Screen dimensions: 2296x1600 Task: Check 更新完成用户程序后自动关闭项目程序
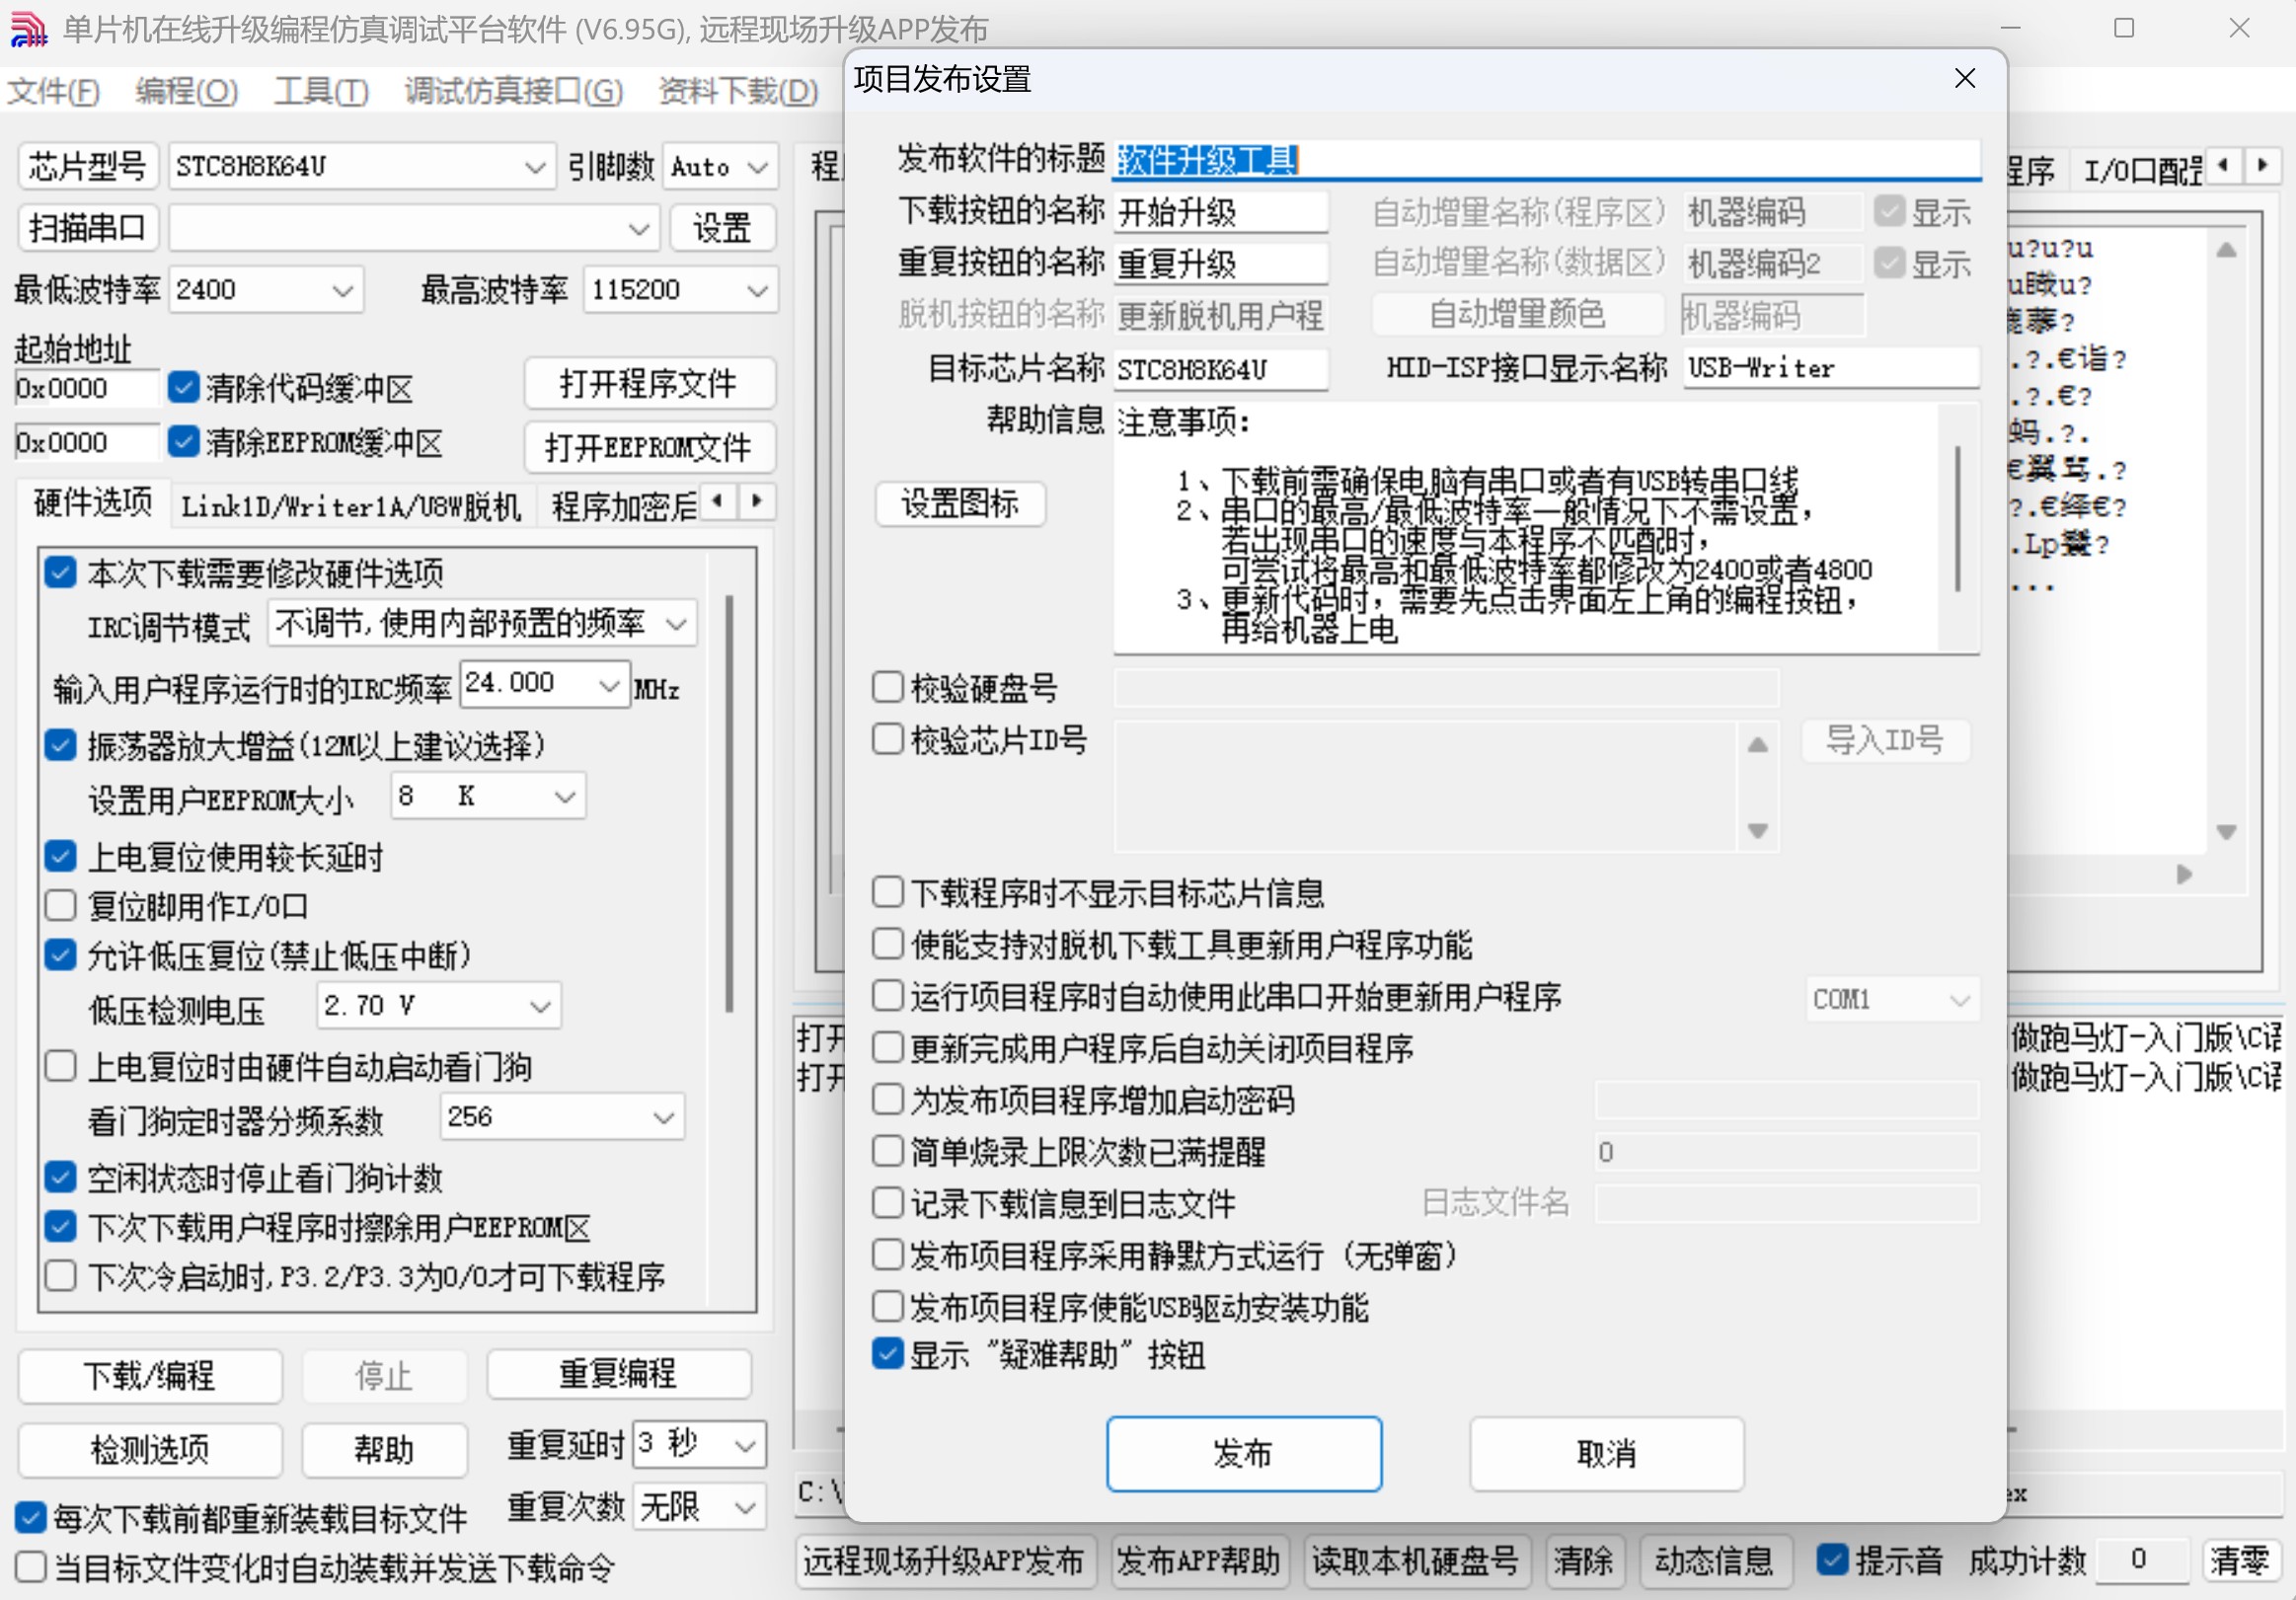(x=887, y=1048)
